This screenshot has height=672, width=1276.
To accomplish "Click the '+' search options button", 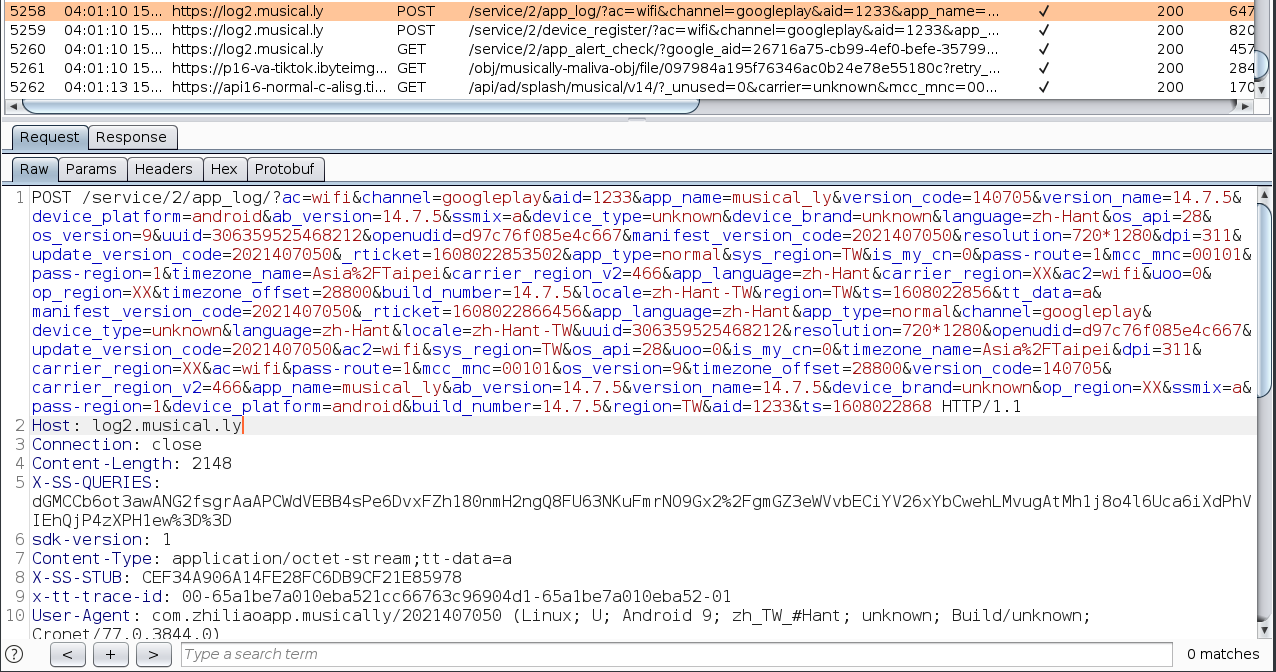I will [110, 654].
